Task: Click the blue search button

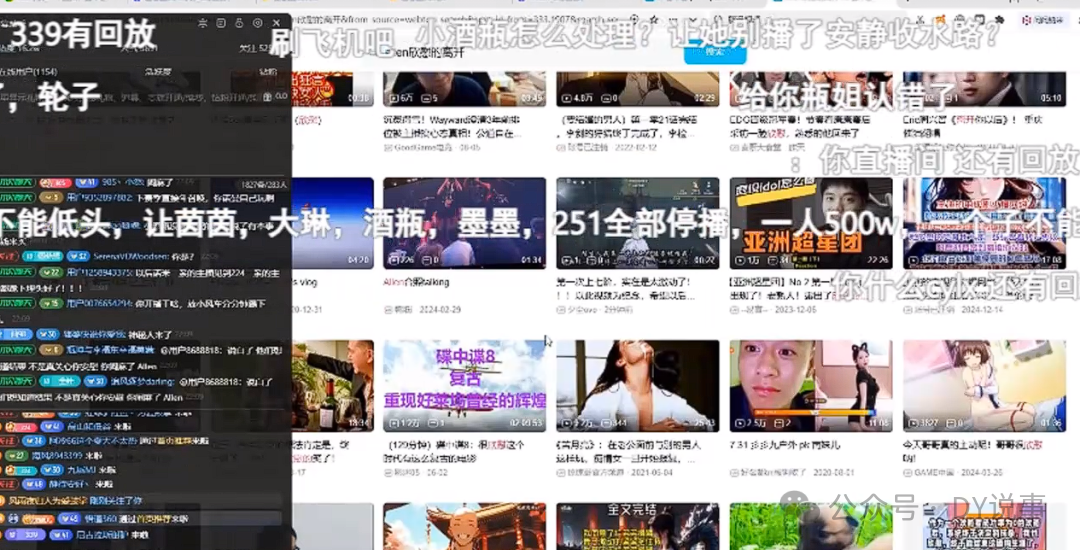Action: pyautogui.click(x=714, y=52)
